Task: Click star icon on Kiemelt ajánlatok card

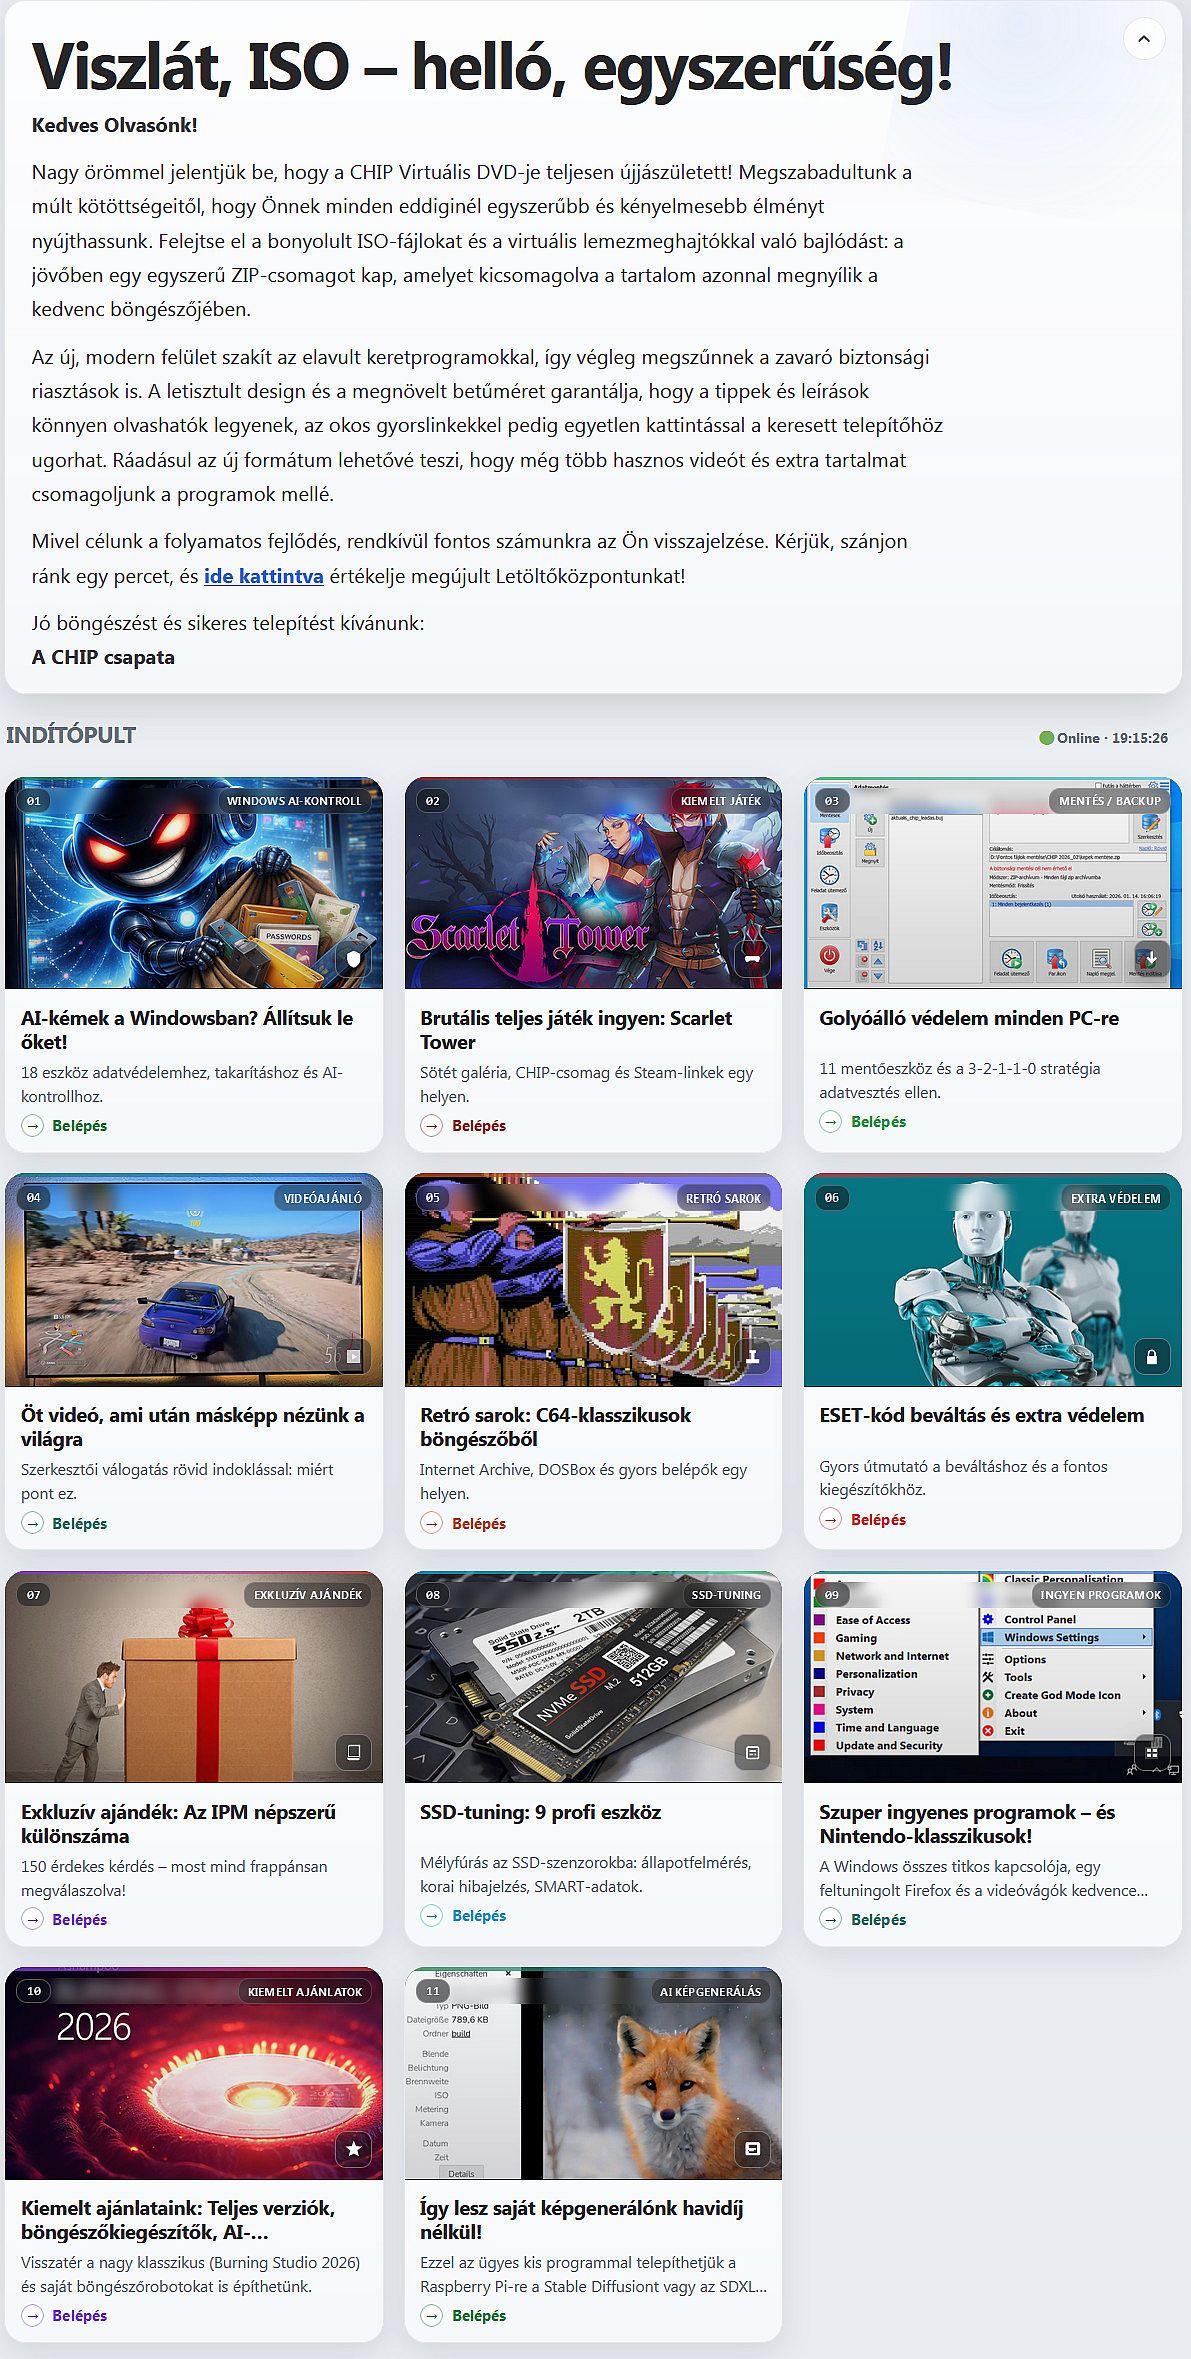Action: coord(353,2148)
